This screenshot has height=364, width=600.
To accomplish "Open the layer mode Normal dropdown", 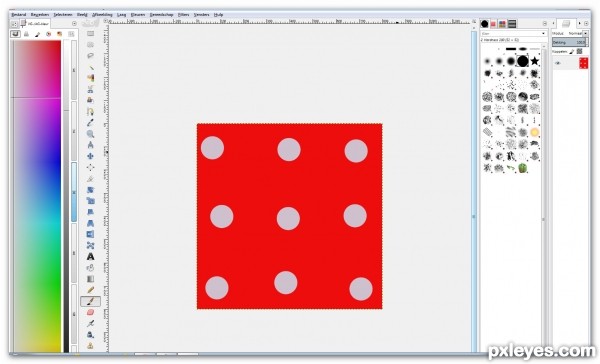I will click(578, 34).
